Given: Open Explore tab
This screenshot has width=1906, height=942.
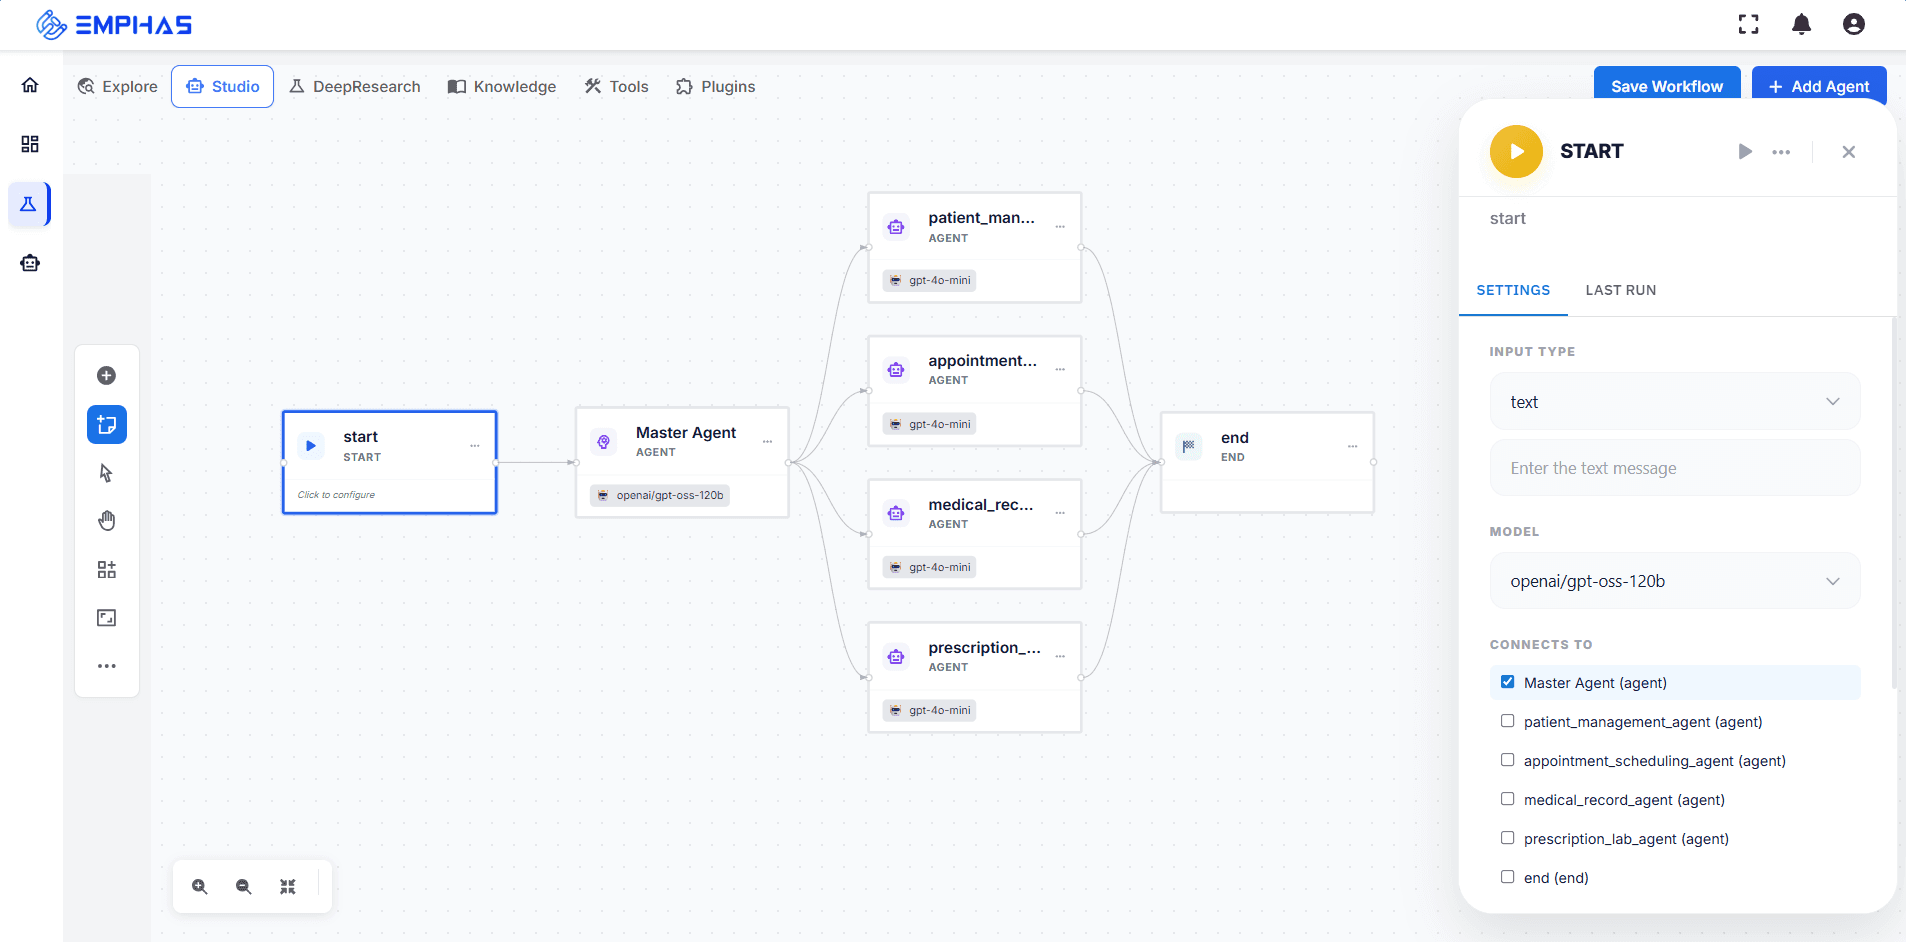Looking at the screenshot, I should (117, 87).
